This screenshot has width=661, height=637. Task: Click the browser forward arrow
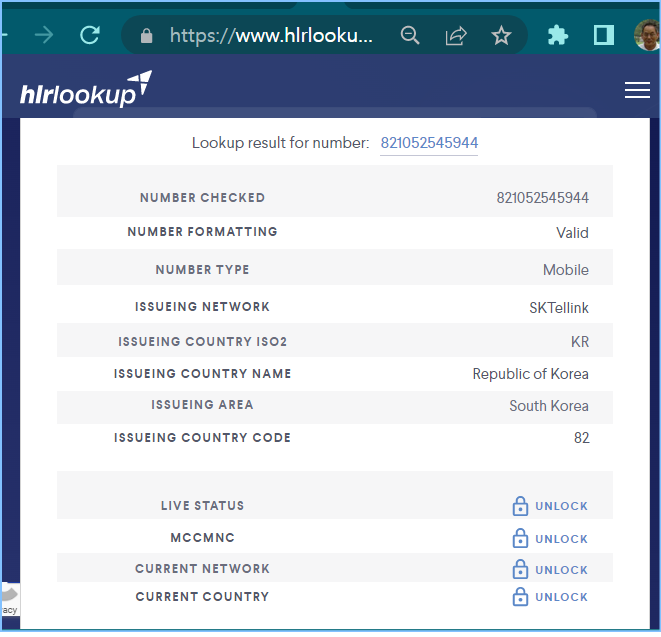(x=44, y=36)
